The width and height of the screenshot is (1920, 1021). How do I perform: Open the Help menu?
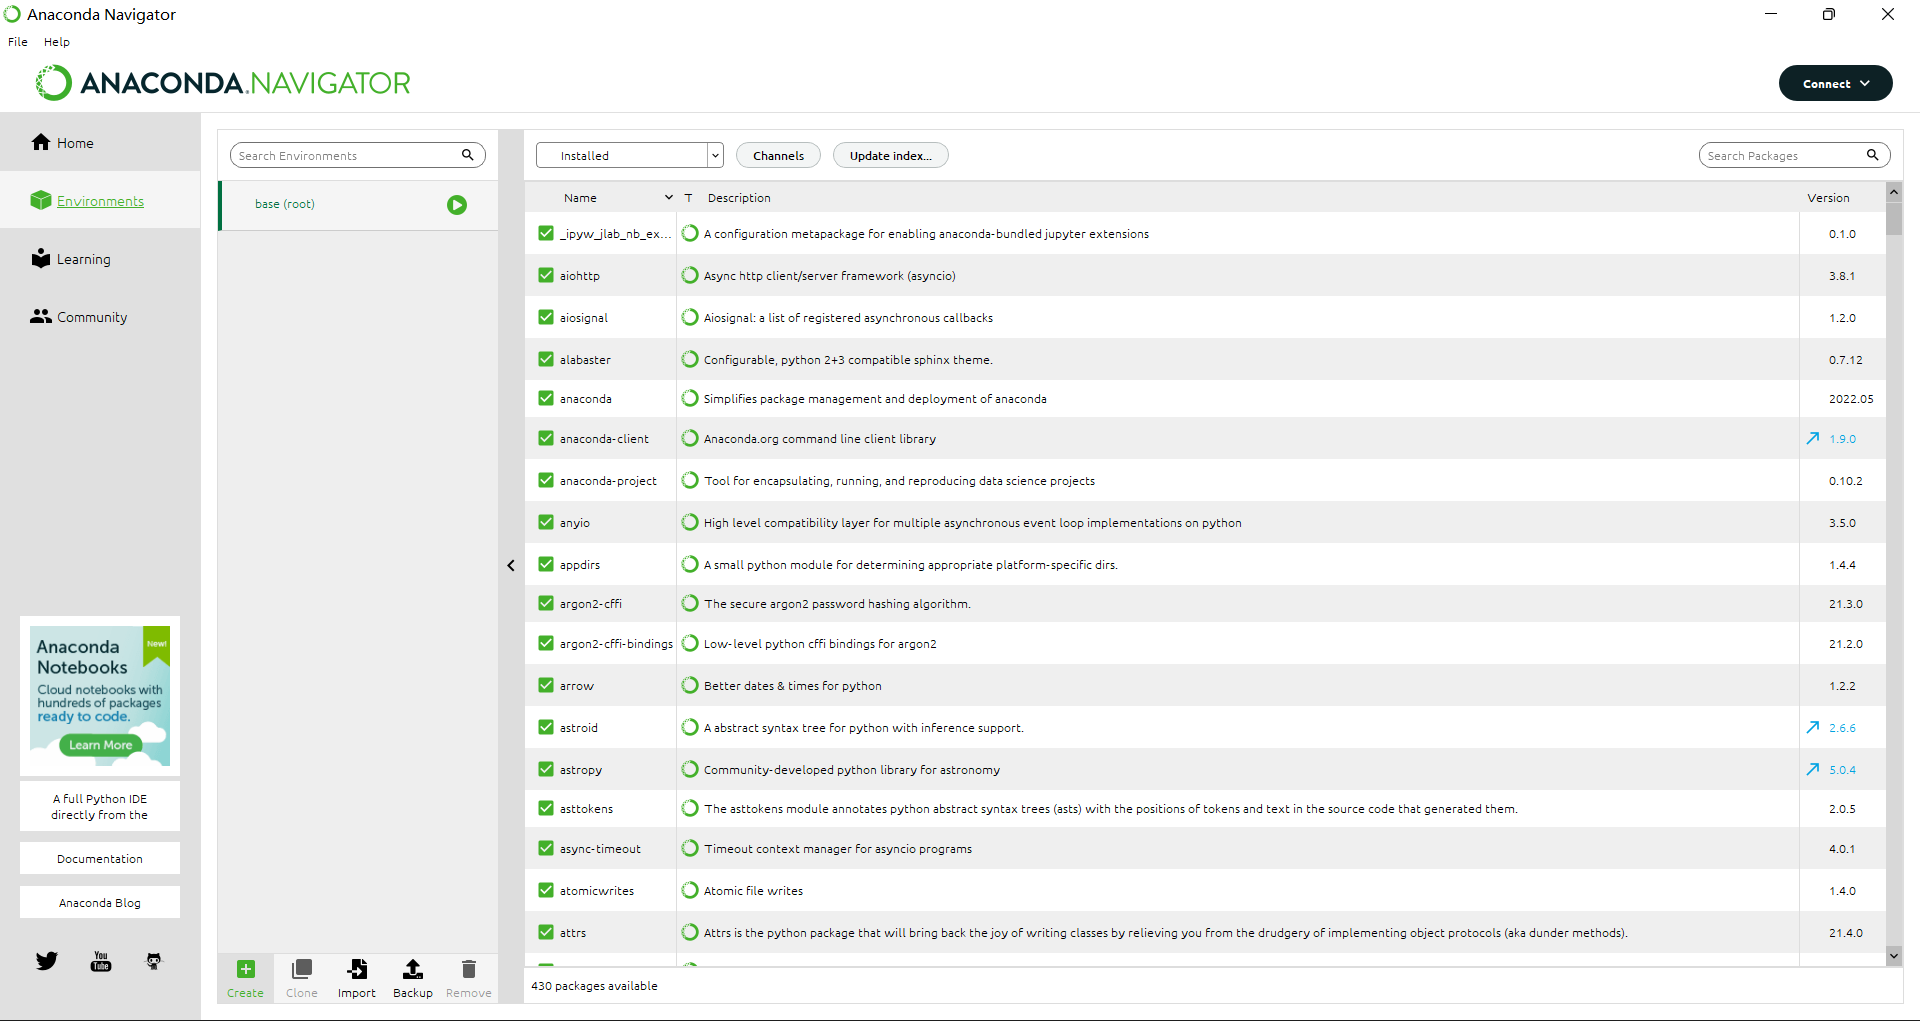click(57, 42)
